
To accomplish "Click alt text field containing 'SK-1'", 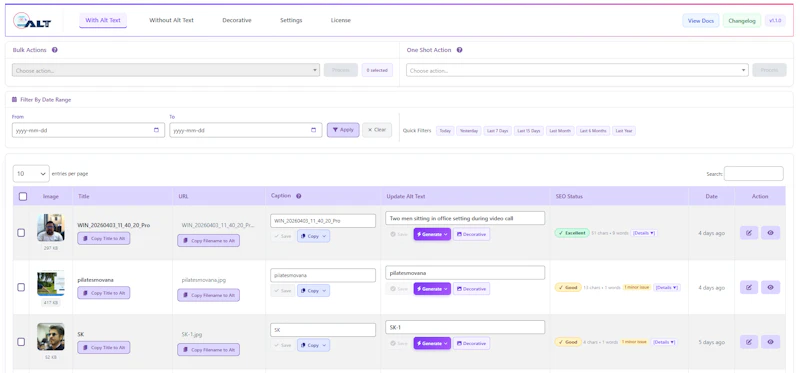I will click(x=465, y=327).
